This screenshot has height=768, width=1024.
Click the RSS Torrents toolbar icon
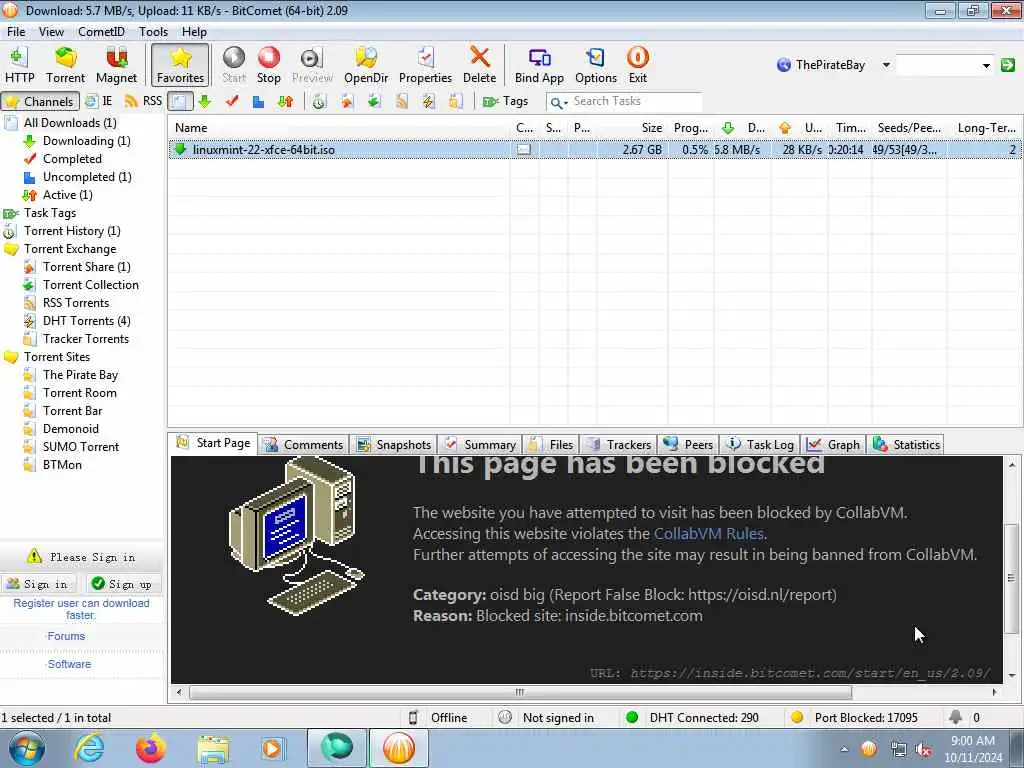pos(402,101)
